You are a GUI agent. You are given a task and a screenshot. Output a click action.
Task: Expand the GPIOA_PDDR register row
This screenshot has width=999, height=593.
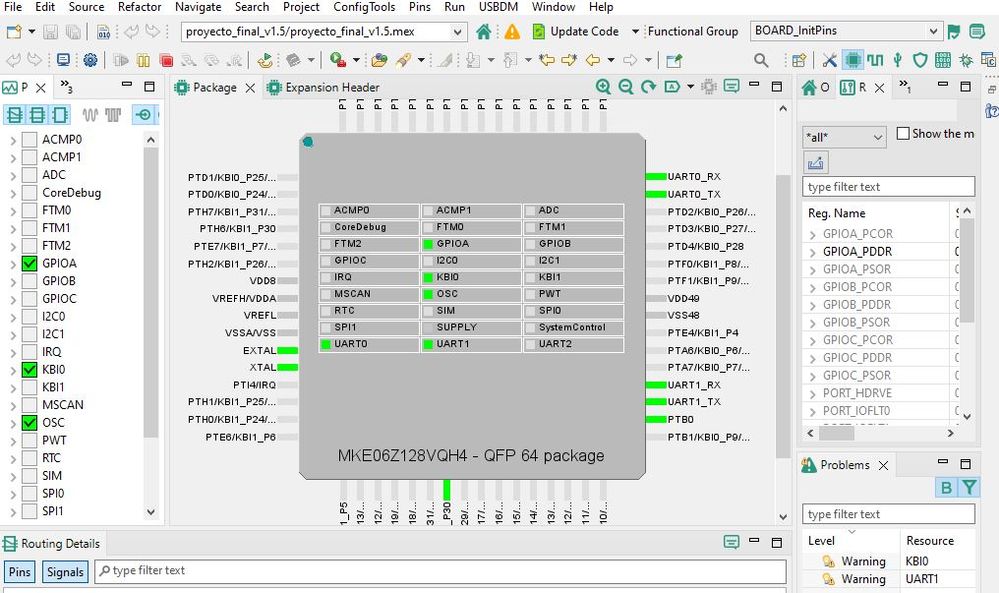(812, 252)
